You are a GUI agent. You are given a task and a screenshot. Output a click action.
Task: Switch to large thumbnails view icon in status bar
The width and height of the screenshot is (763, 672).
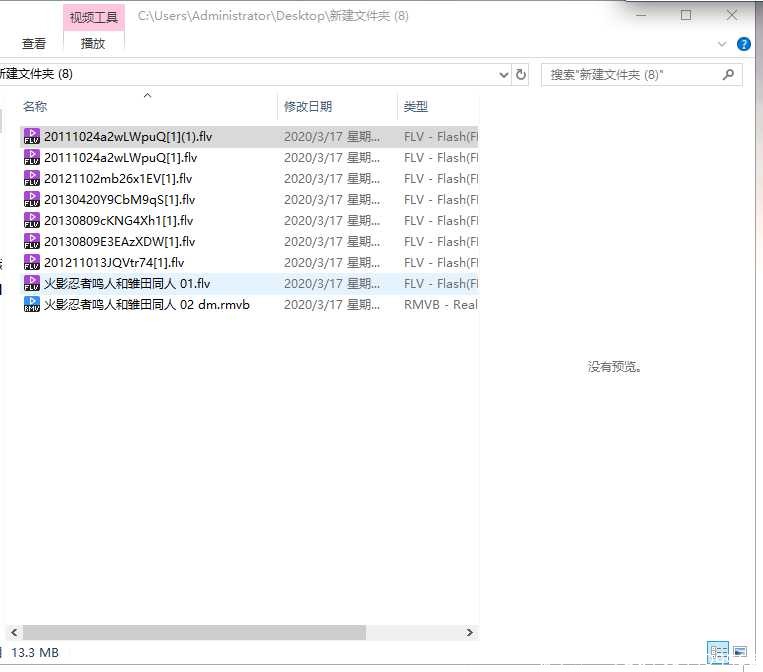(x=740, y=652)
